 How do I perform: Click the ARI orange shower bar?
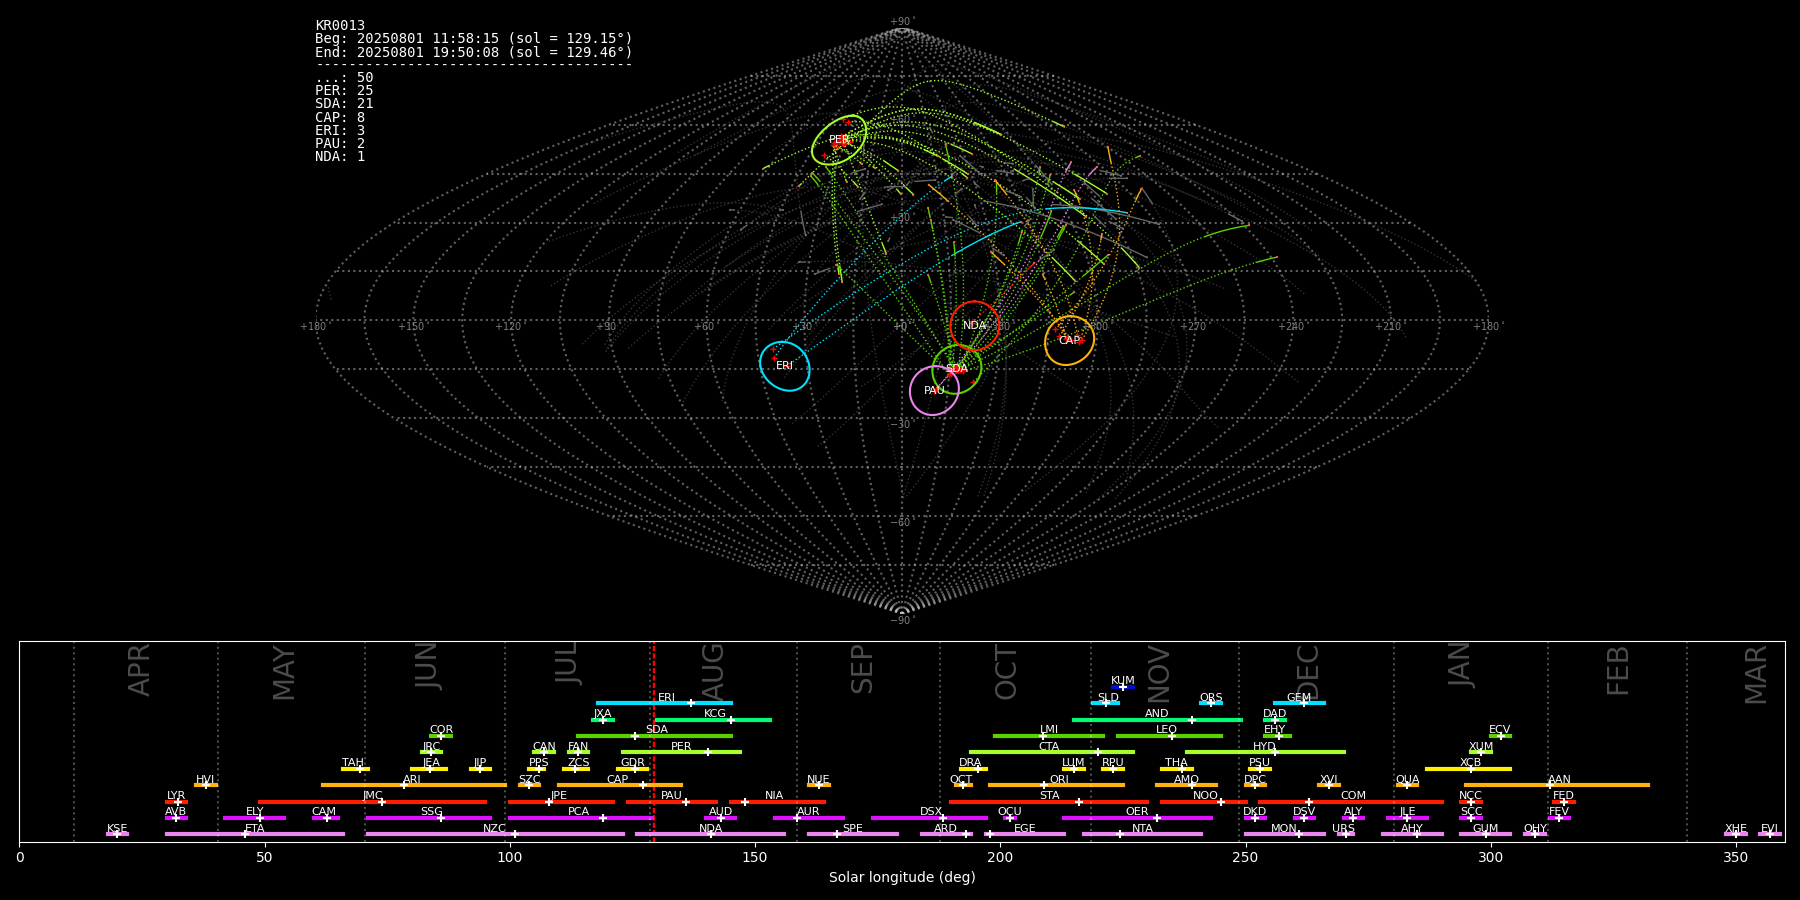[x=413, y=785]
